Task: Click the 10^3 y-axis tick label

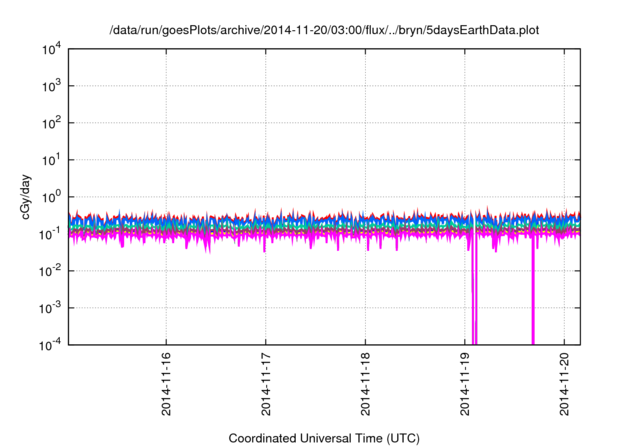Action: (x=52, y=86)
